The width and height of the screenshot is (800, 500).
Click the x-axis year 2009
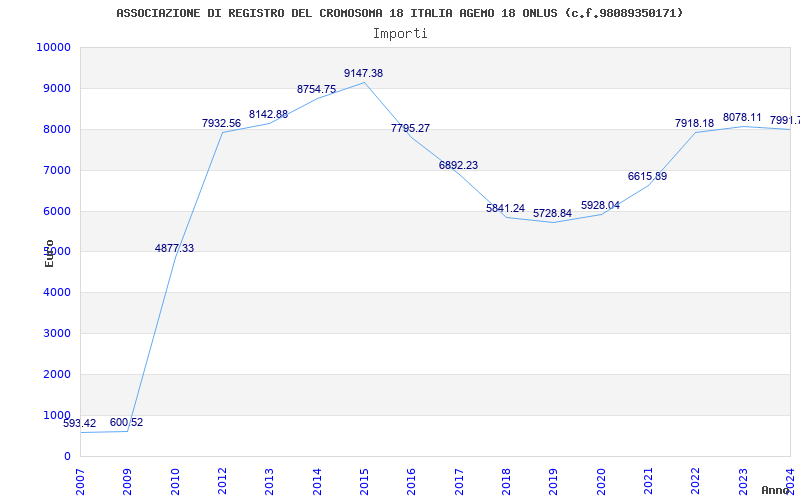point(128,482)
